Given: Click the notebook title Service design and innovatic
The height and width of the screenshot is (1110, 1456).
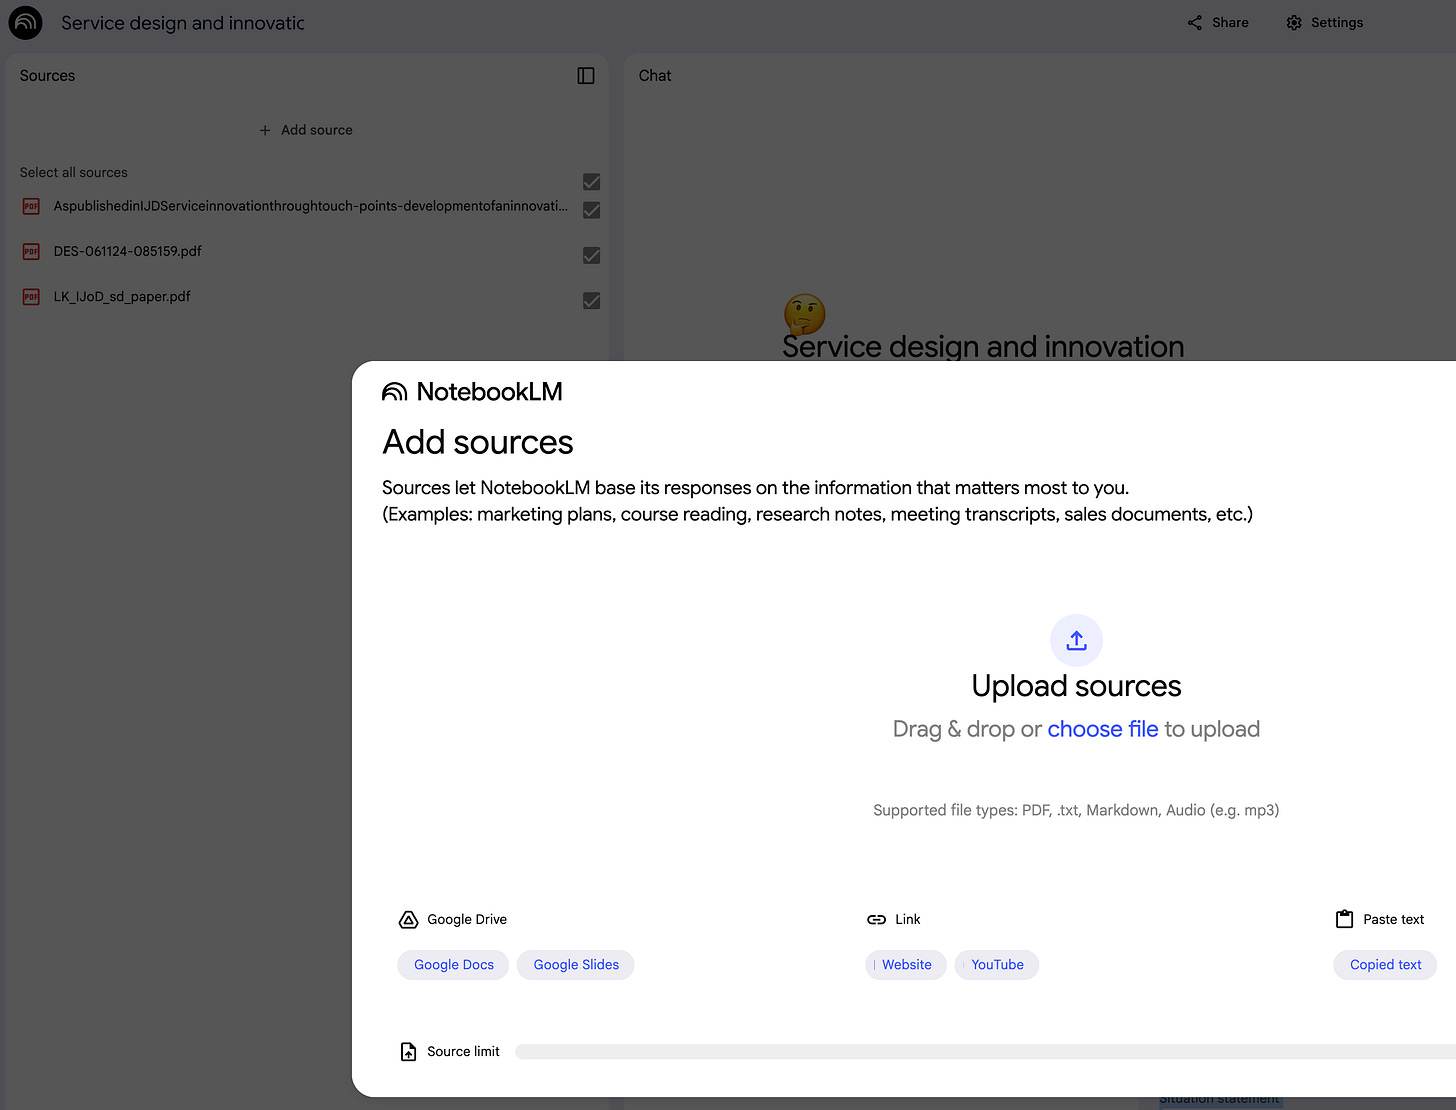Looking at the screenshot, I should (x=183, y=23).
